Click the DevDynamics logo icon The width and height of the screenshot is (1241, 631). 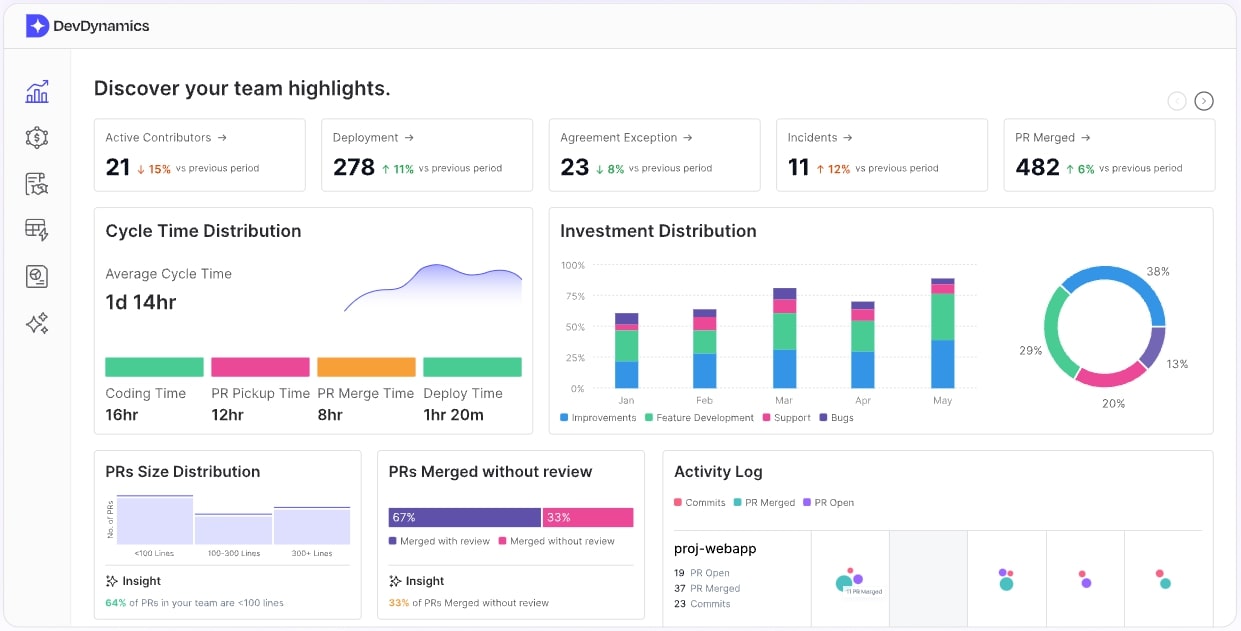[37, 26]
